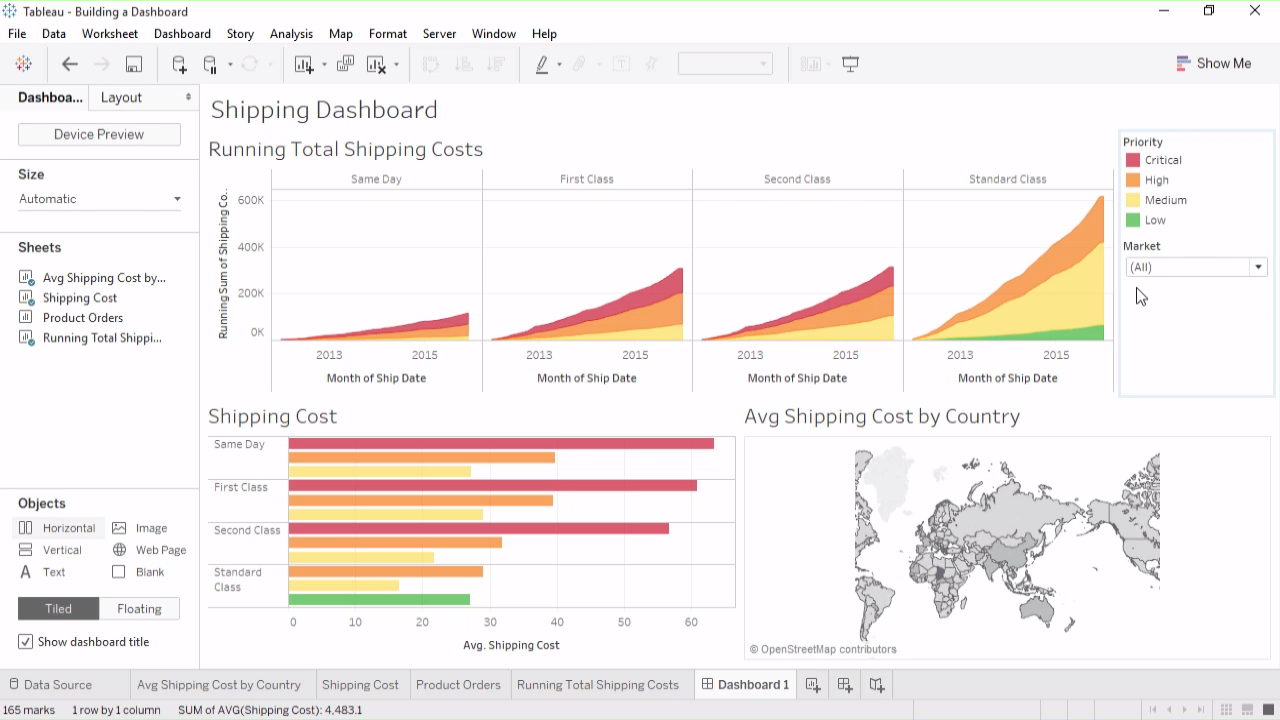Click the Save icon in toolbar
The height and width of the screenshot is (720, 1280).
pyautogui.click(x=133, y=64)
